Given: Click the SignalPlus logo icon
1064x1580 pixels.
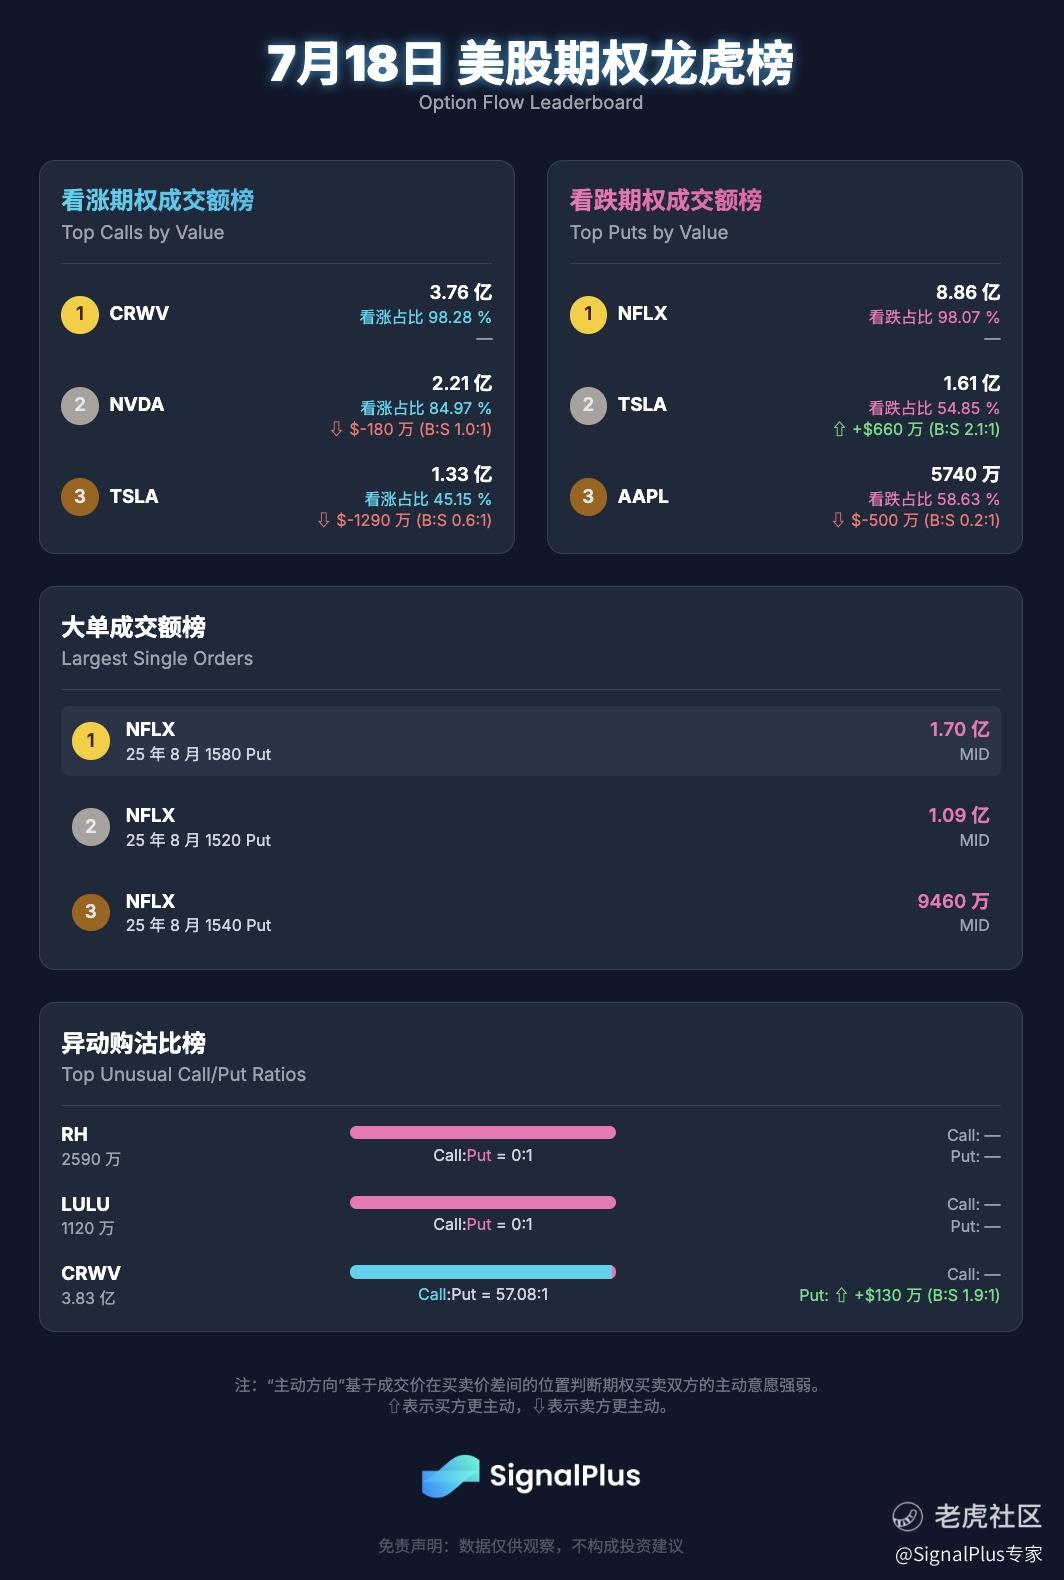Looking at the screenshot, I should tap(451, 1476).
